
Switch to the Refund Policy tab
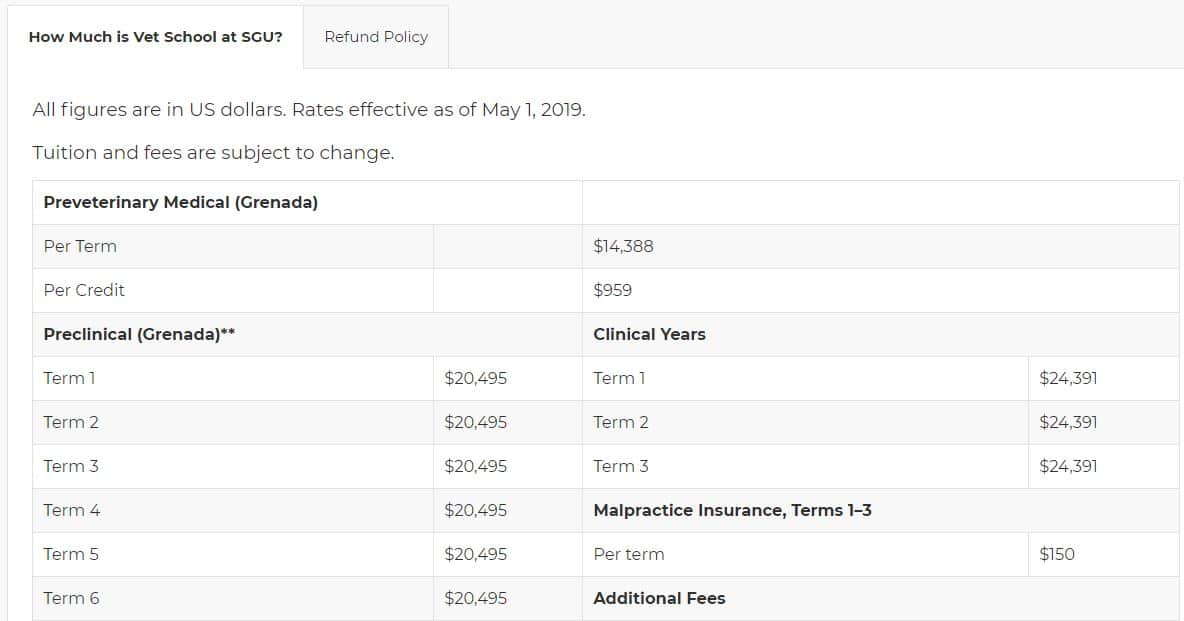pos(375,36)
